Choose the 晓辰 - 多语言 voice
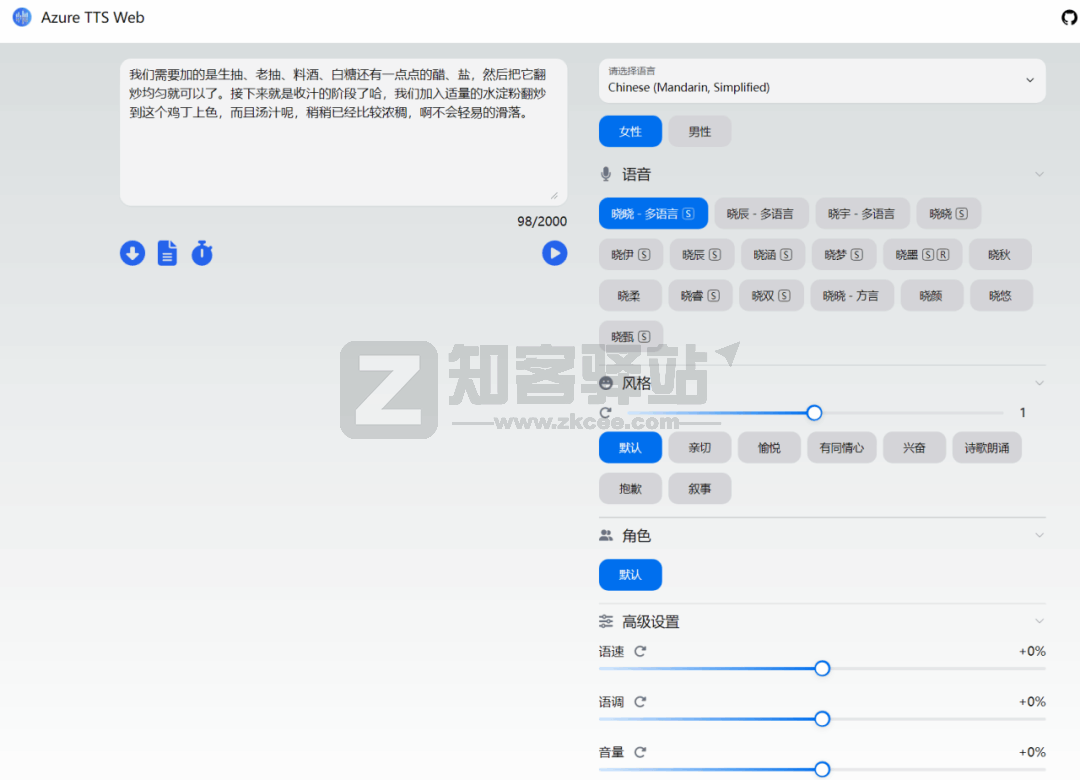 [x=761, y=213]
